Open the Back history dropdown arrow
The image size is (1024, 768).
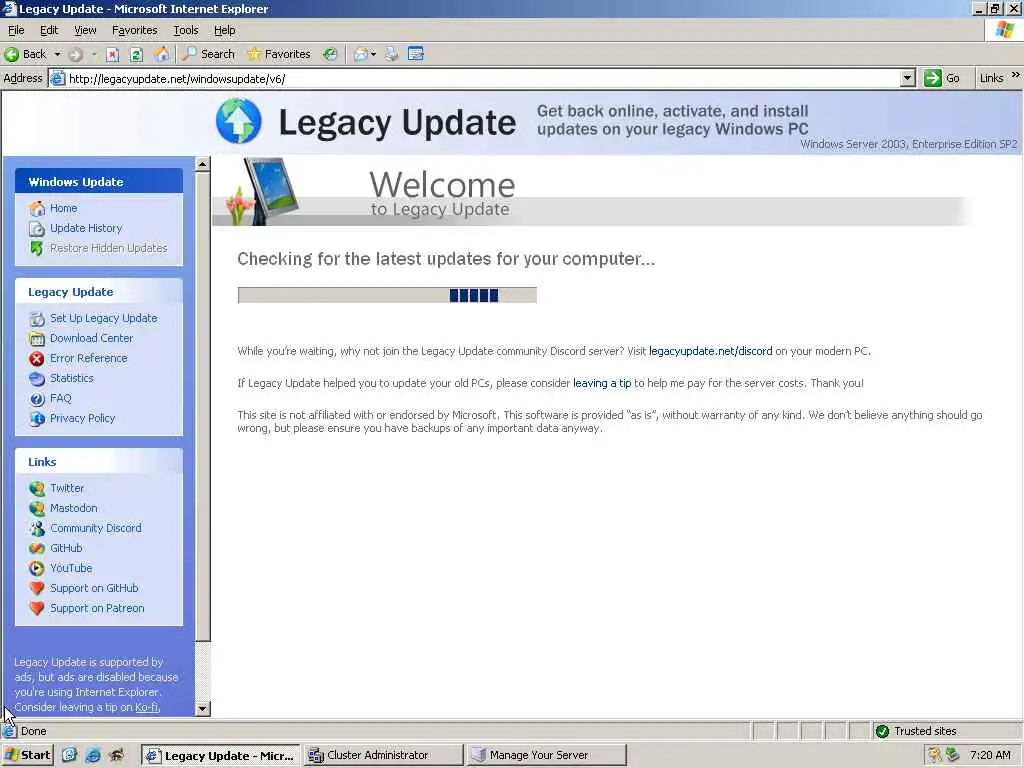click(57, 54)
